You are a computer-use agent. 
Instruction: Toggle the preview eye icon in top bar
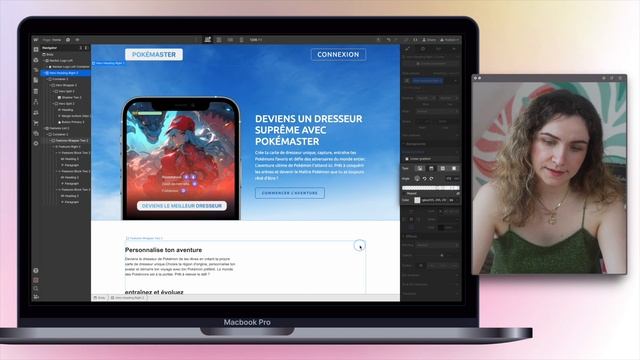point(77,40)
